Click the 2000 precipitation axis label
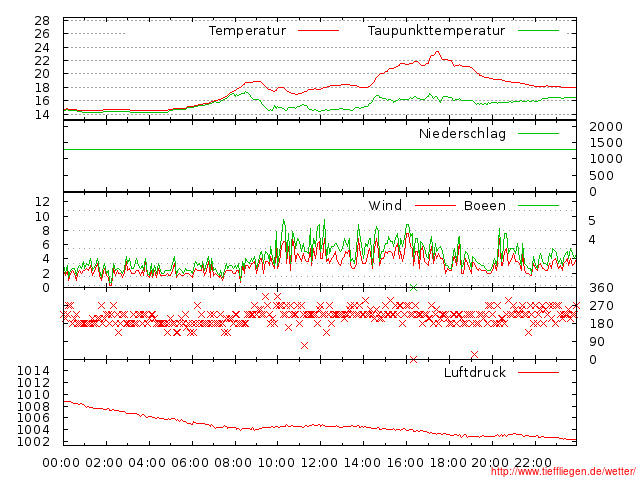Screen dimensions: 640x480 tap(606, 127)
